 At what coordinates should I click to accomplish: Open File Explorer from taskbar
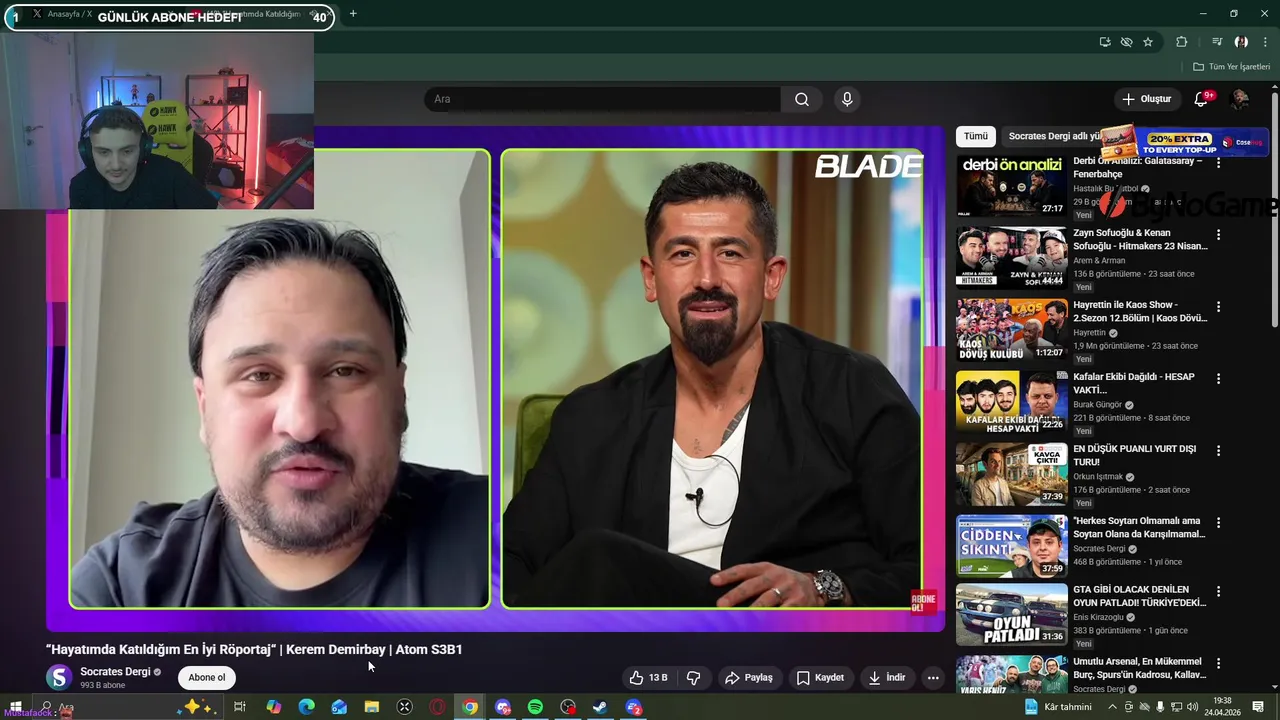pos(372,707)
